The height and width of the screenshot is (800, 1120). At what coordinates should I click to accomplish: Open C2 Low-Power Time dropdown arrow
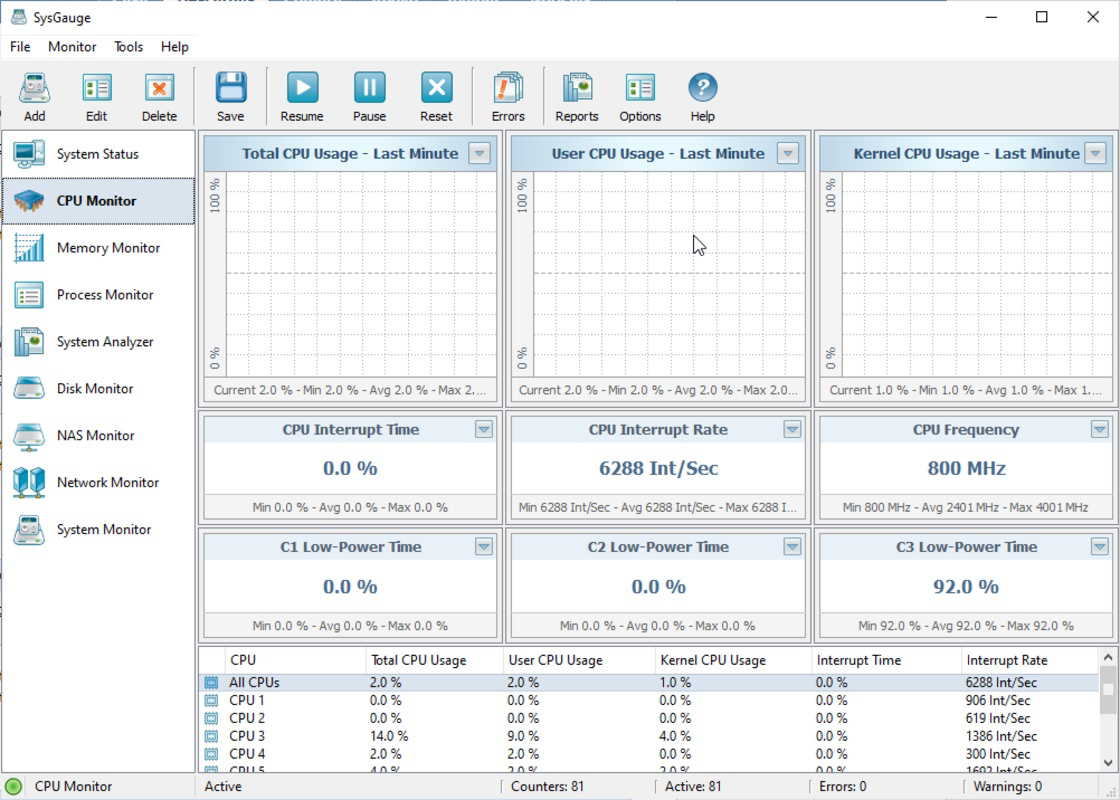pos(792,546)
